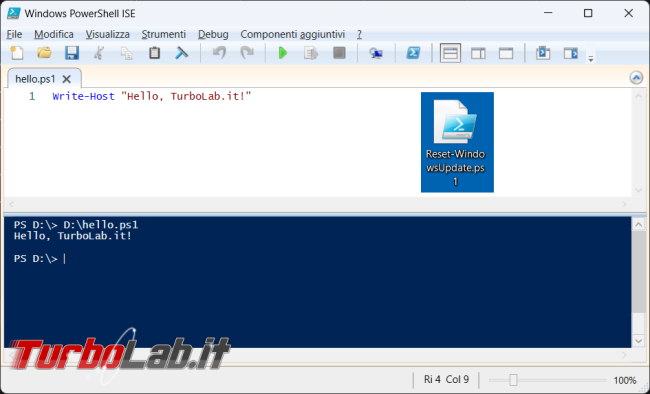Screen dimensions: 650x394
Task: Click the 100% zoom level text
Action: point(624,380)
